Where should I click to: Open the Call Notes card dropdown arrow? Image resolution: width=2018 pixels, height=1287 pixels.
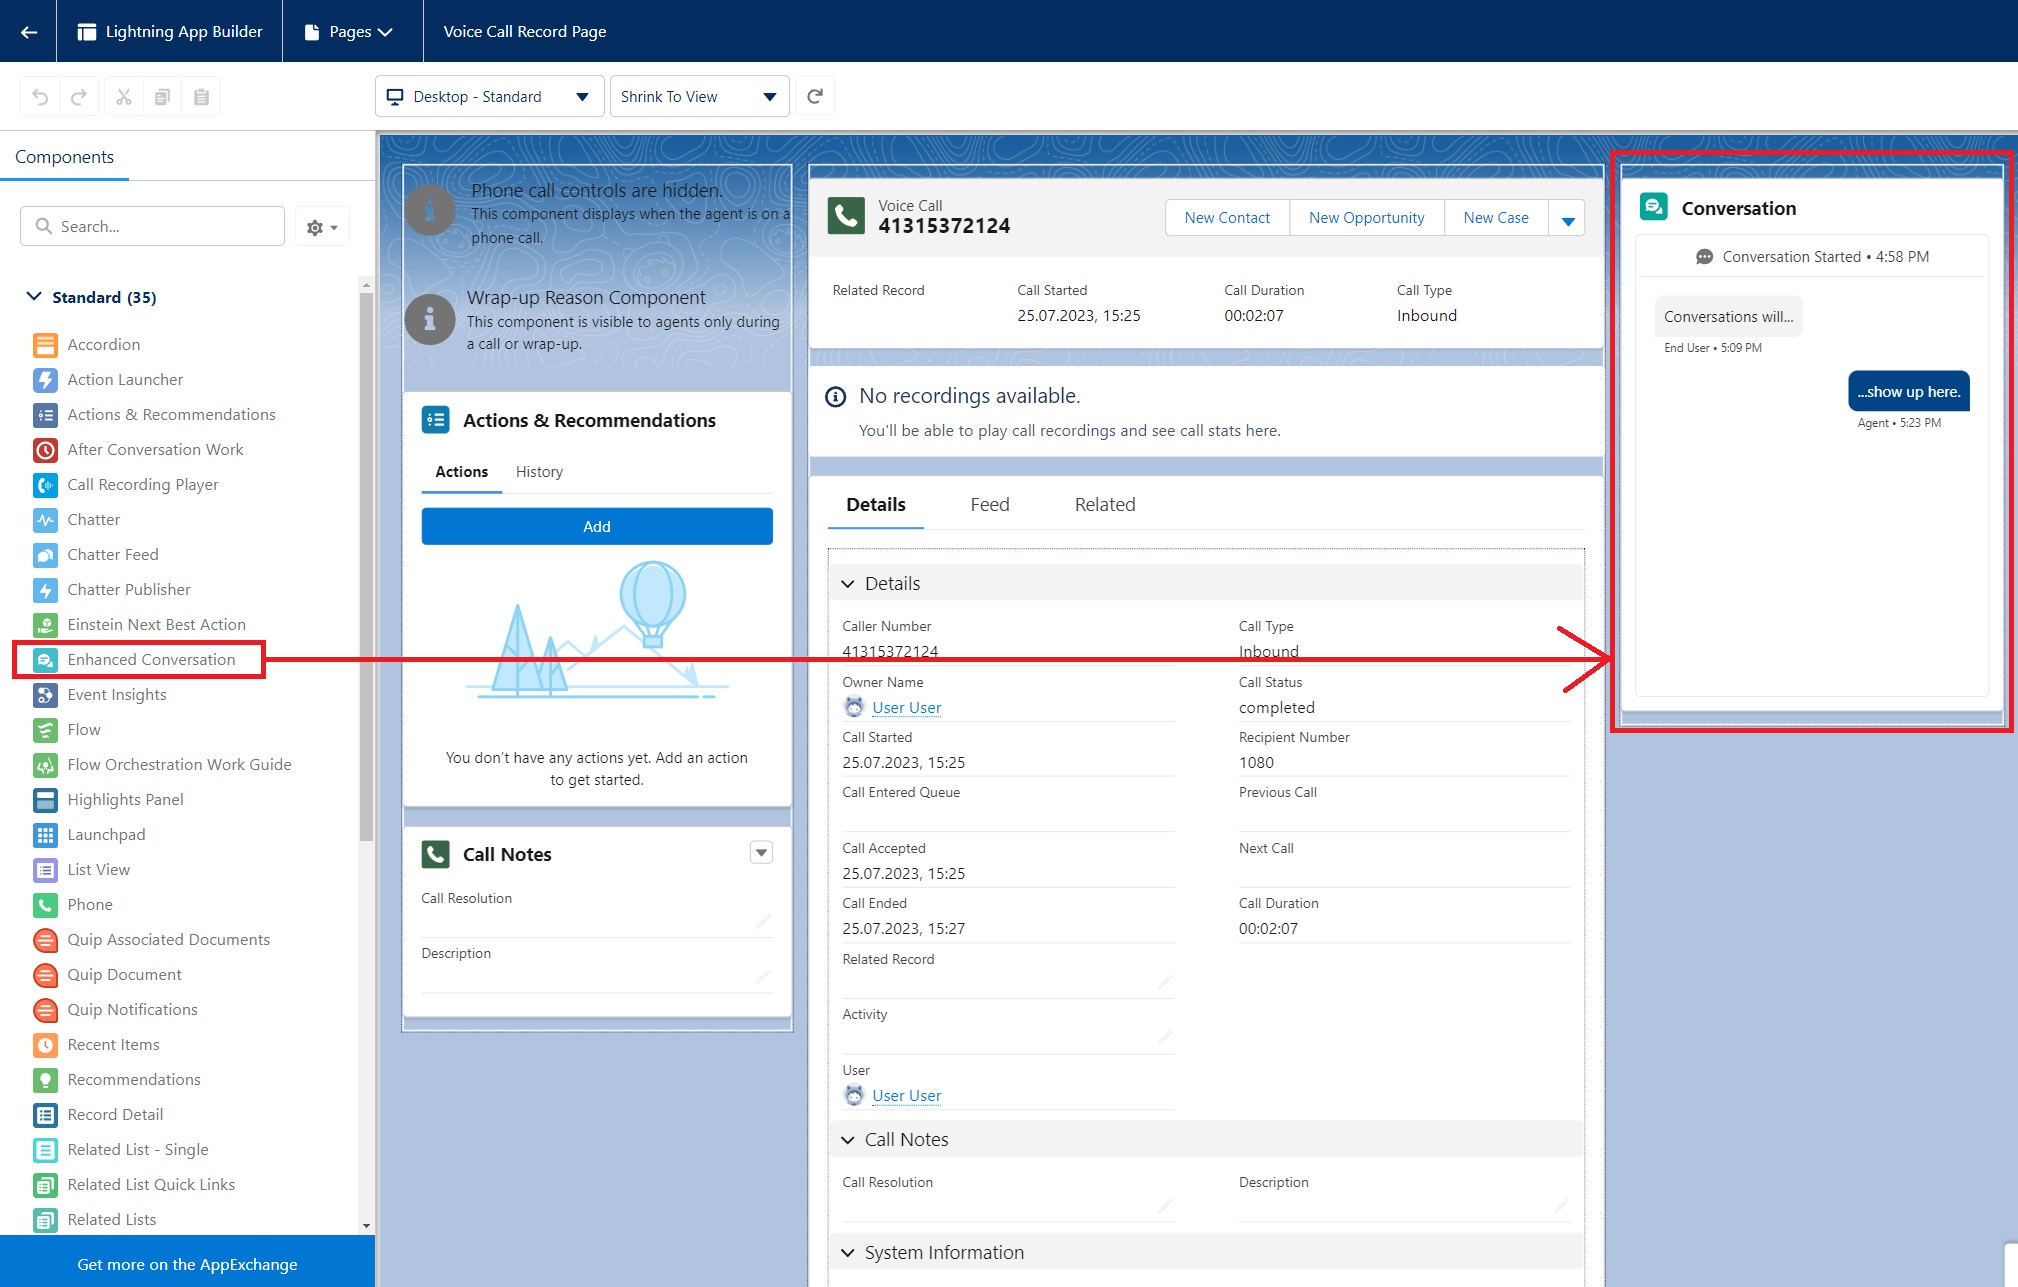pos(761,853)
